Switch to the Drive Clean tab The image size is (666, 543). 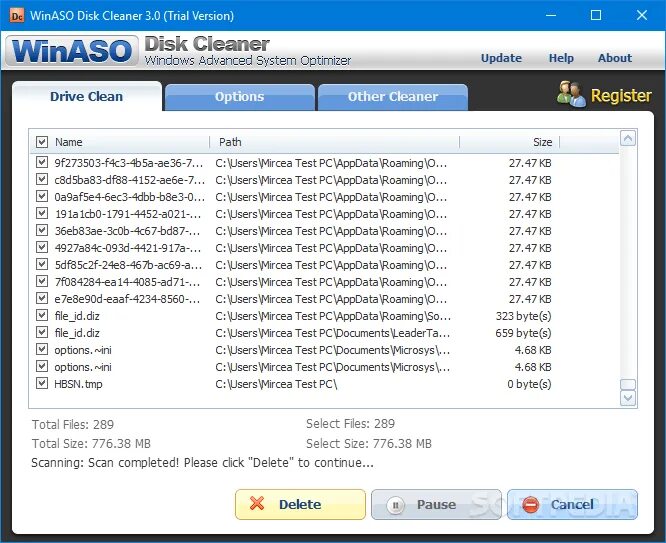point(87,96)
